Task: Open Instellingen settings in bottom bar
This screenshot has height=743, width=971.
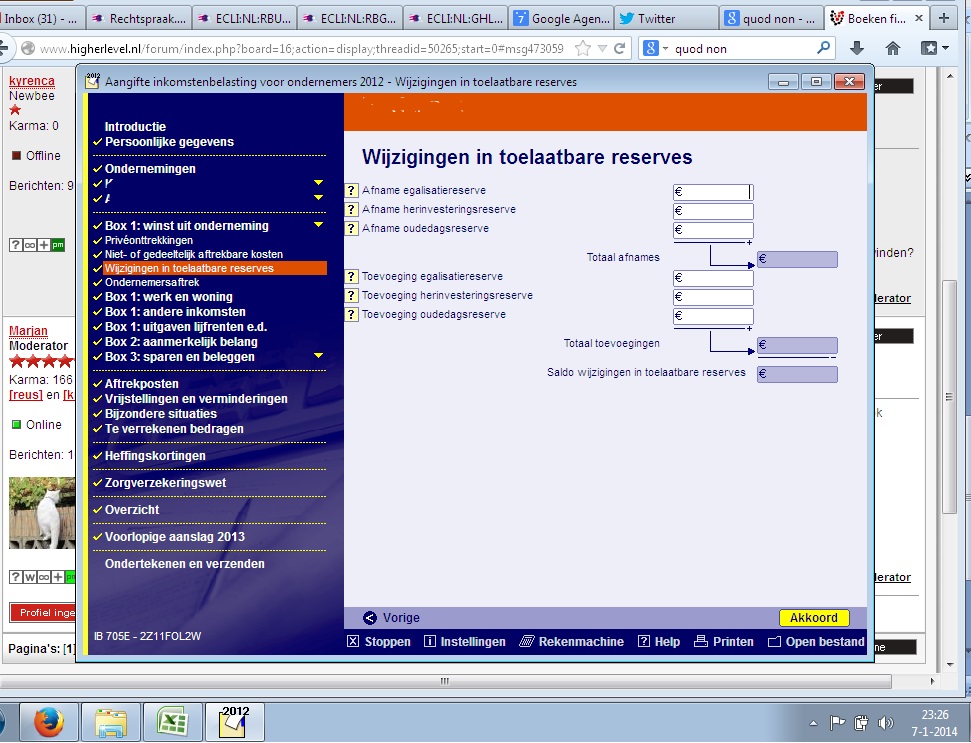Action: tap(430, 642)
